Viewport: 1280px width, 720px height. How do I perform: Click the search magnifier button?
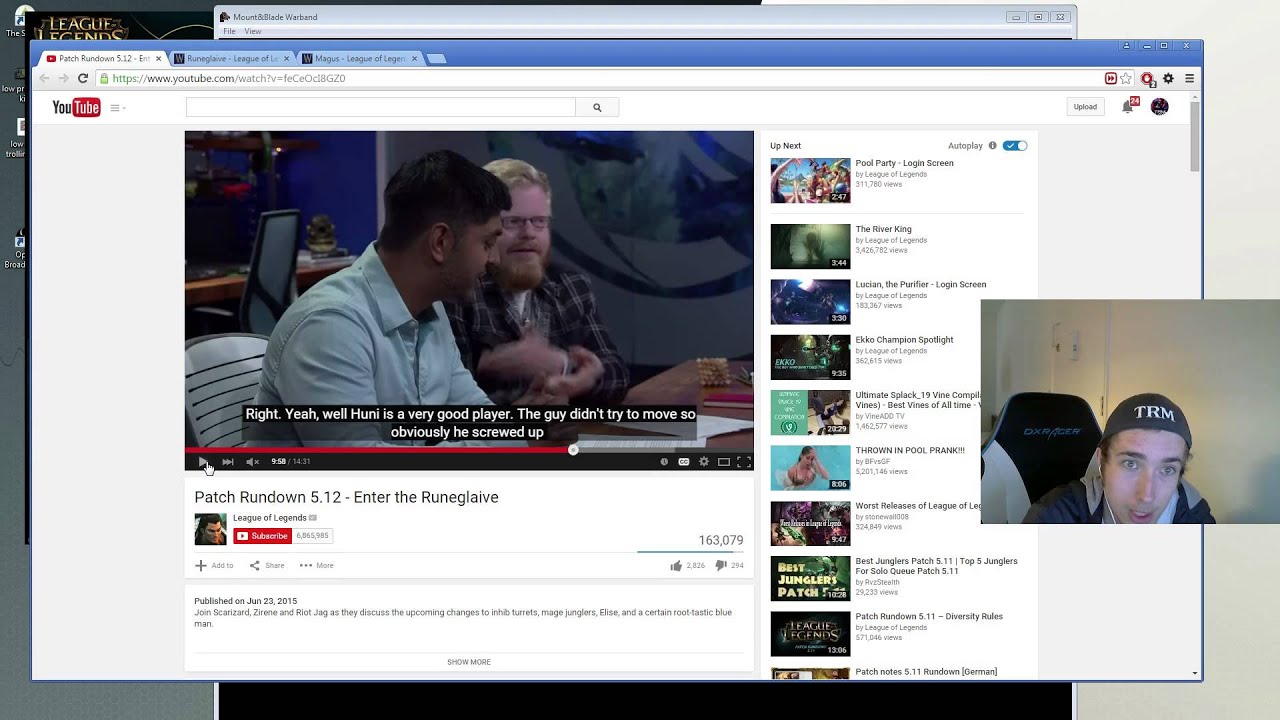pyautogui.click(x=597, y=107)
